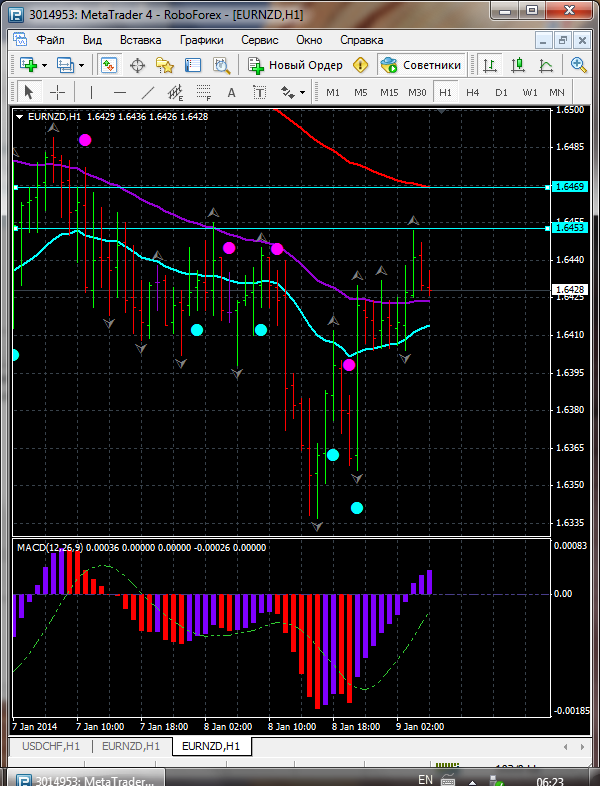Click the chart shift marker triangle at top
The width and height of the screenshot is (600, 786).
(x=441, y=111)
